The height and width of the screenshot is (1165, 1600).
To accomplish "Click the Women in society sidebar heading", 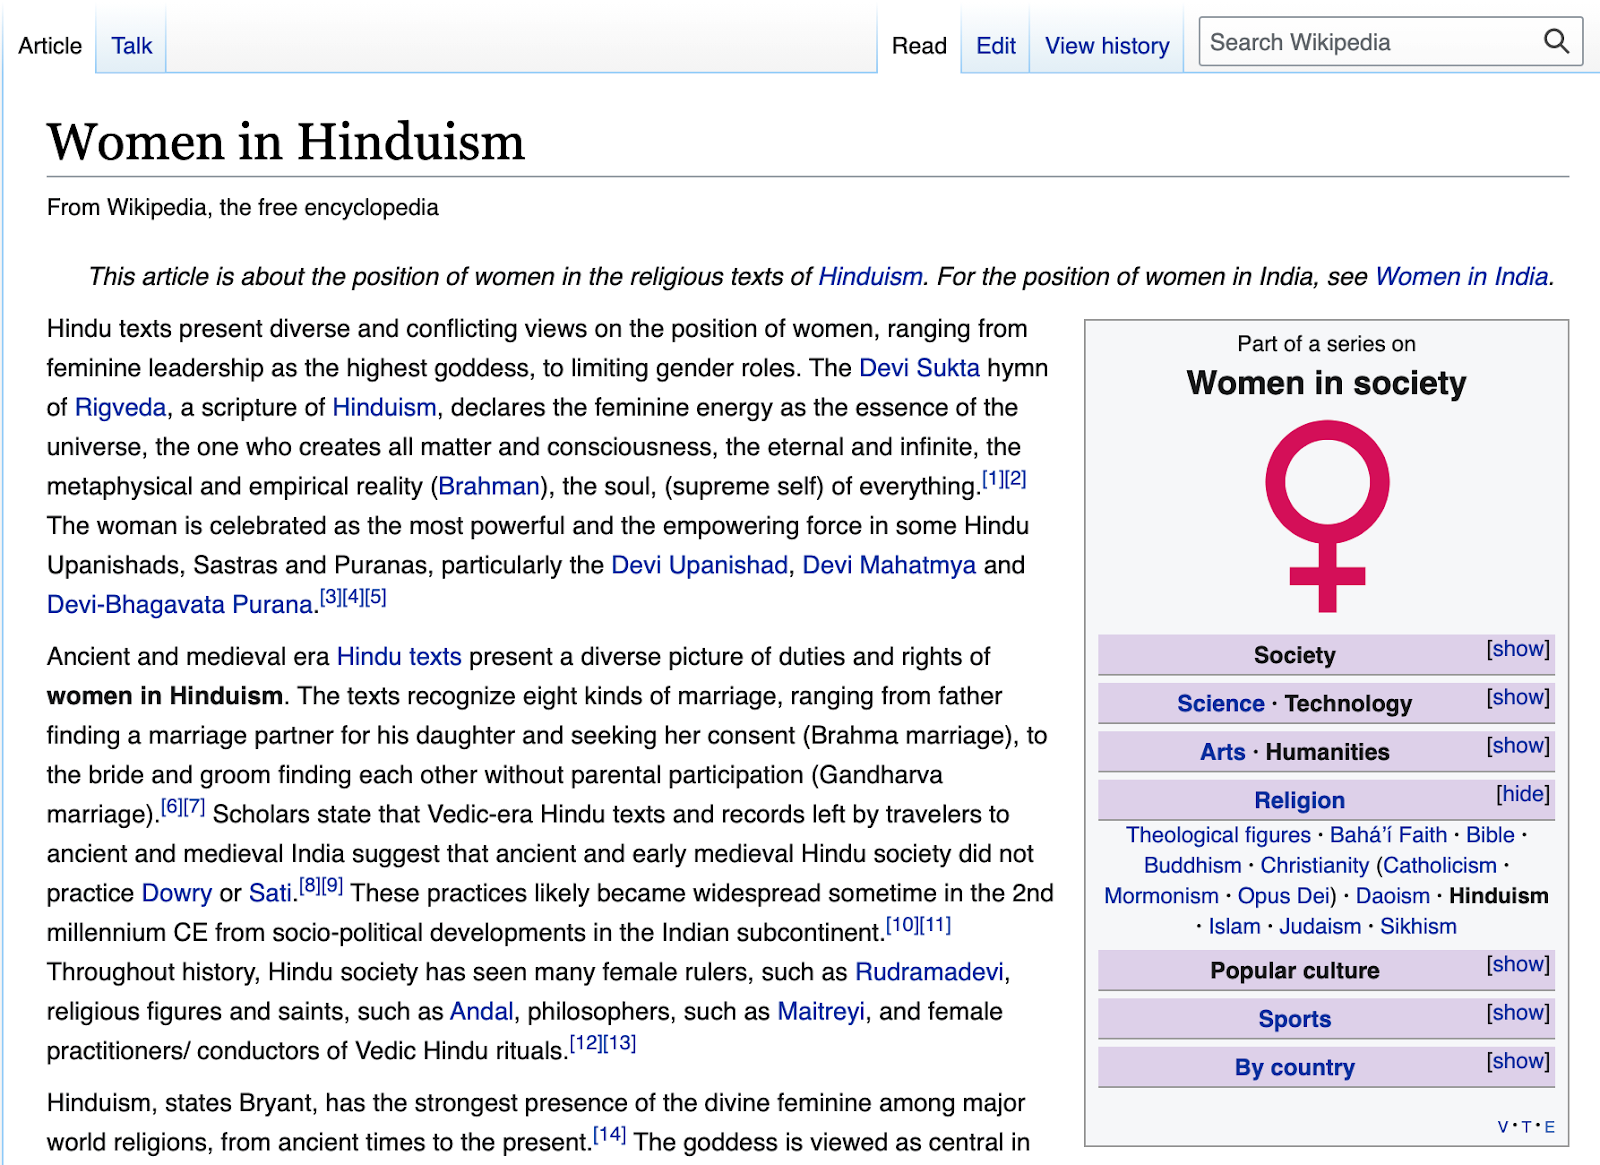I will (1326, 383).
